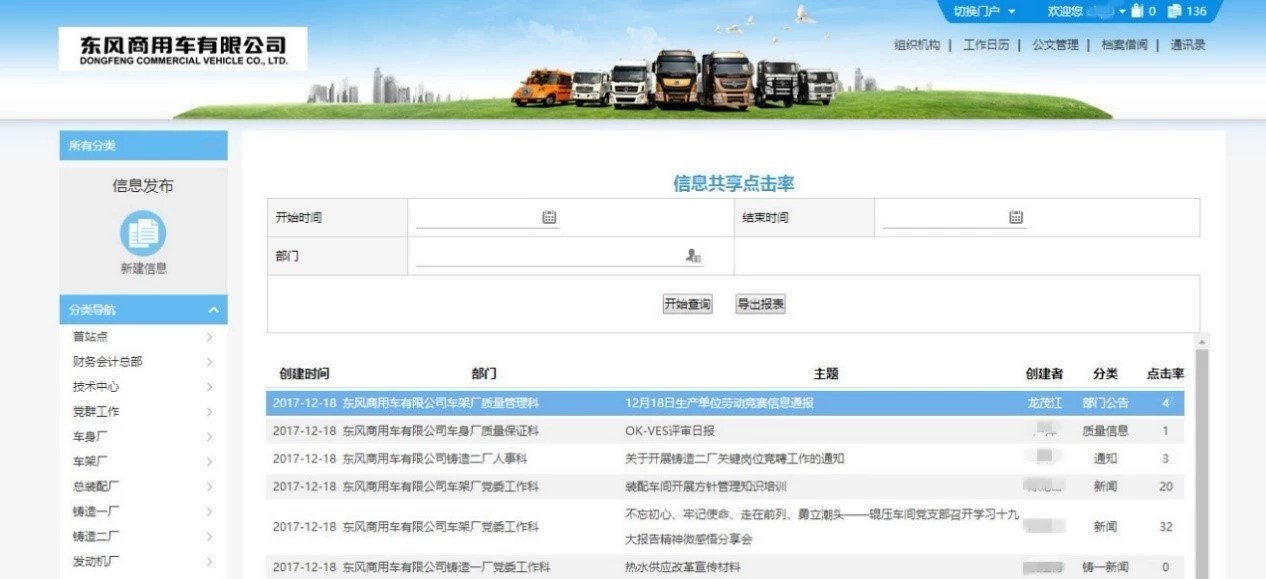The height and width of the screenshot is (579, 1266).
Task: Open the 切换门户 dropdown
Action: click(x=983, y=11)
